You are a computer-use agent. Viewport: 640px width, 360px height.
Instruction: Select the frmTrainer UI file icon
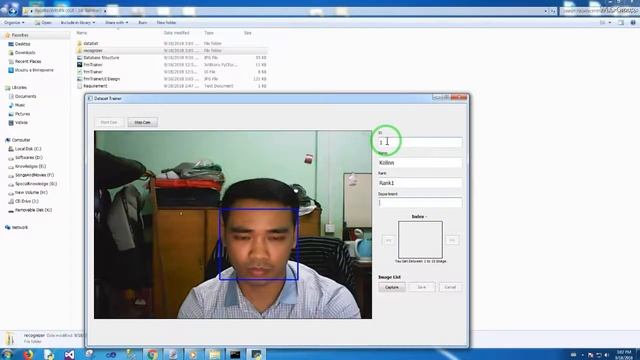pyautogui.click(x=80, y=72)
